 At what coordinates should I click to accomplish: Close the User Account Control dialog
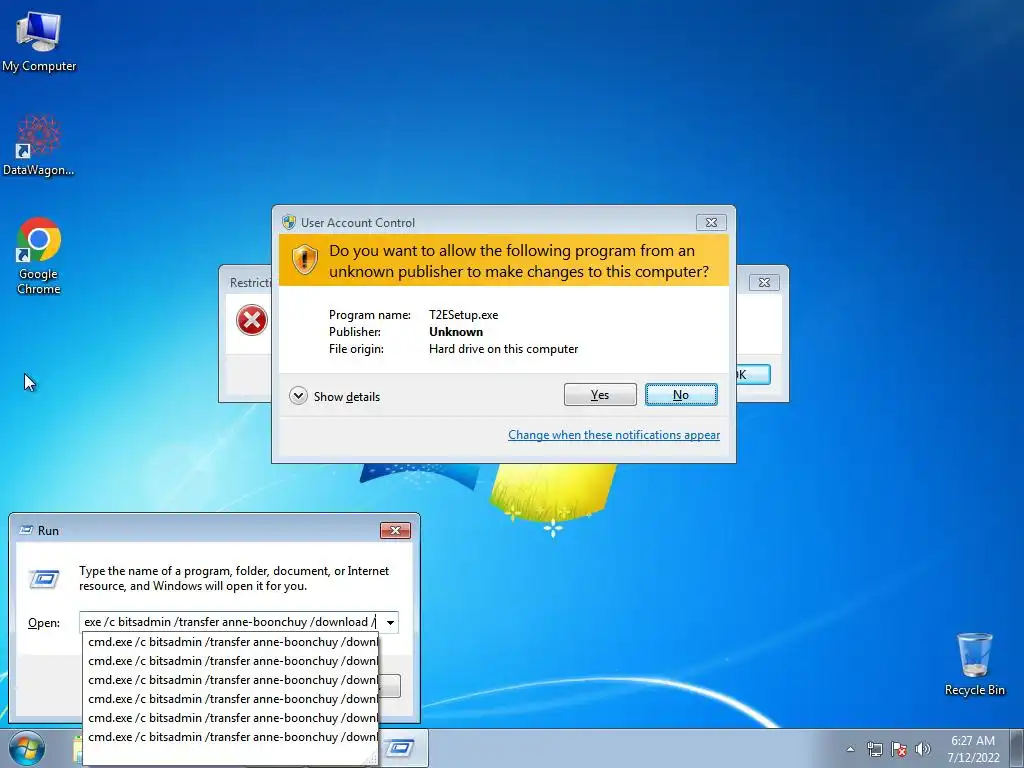[711, 223]
